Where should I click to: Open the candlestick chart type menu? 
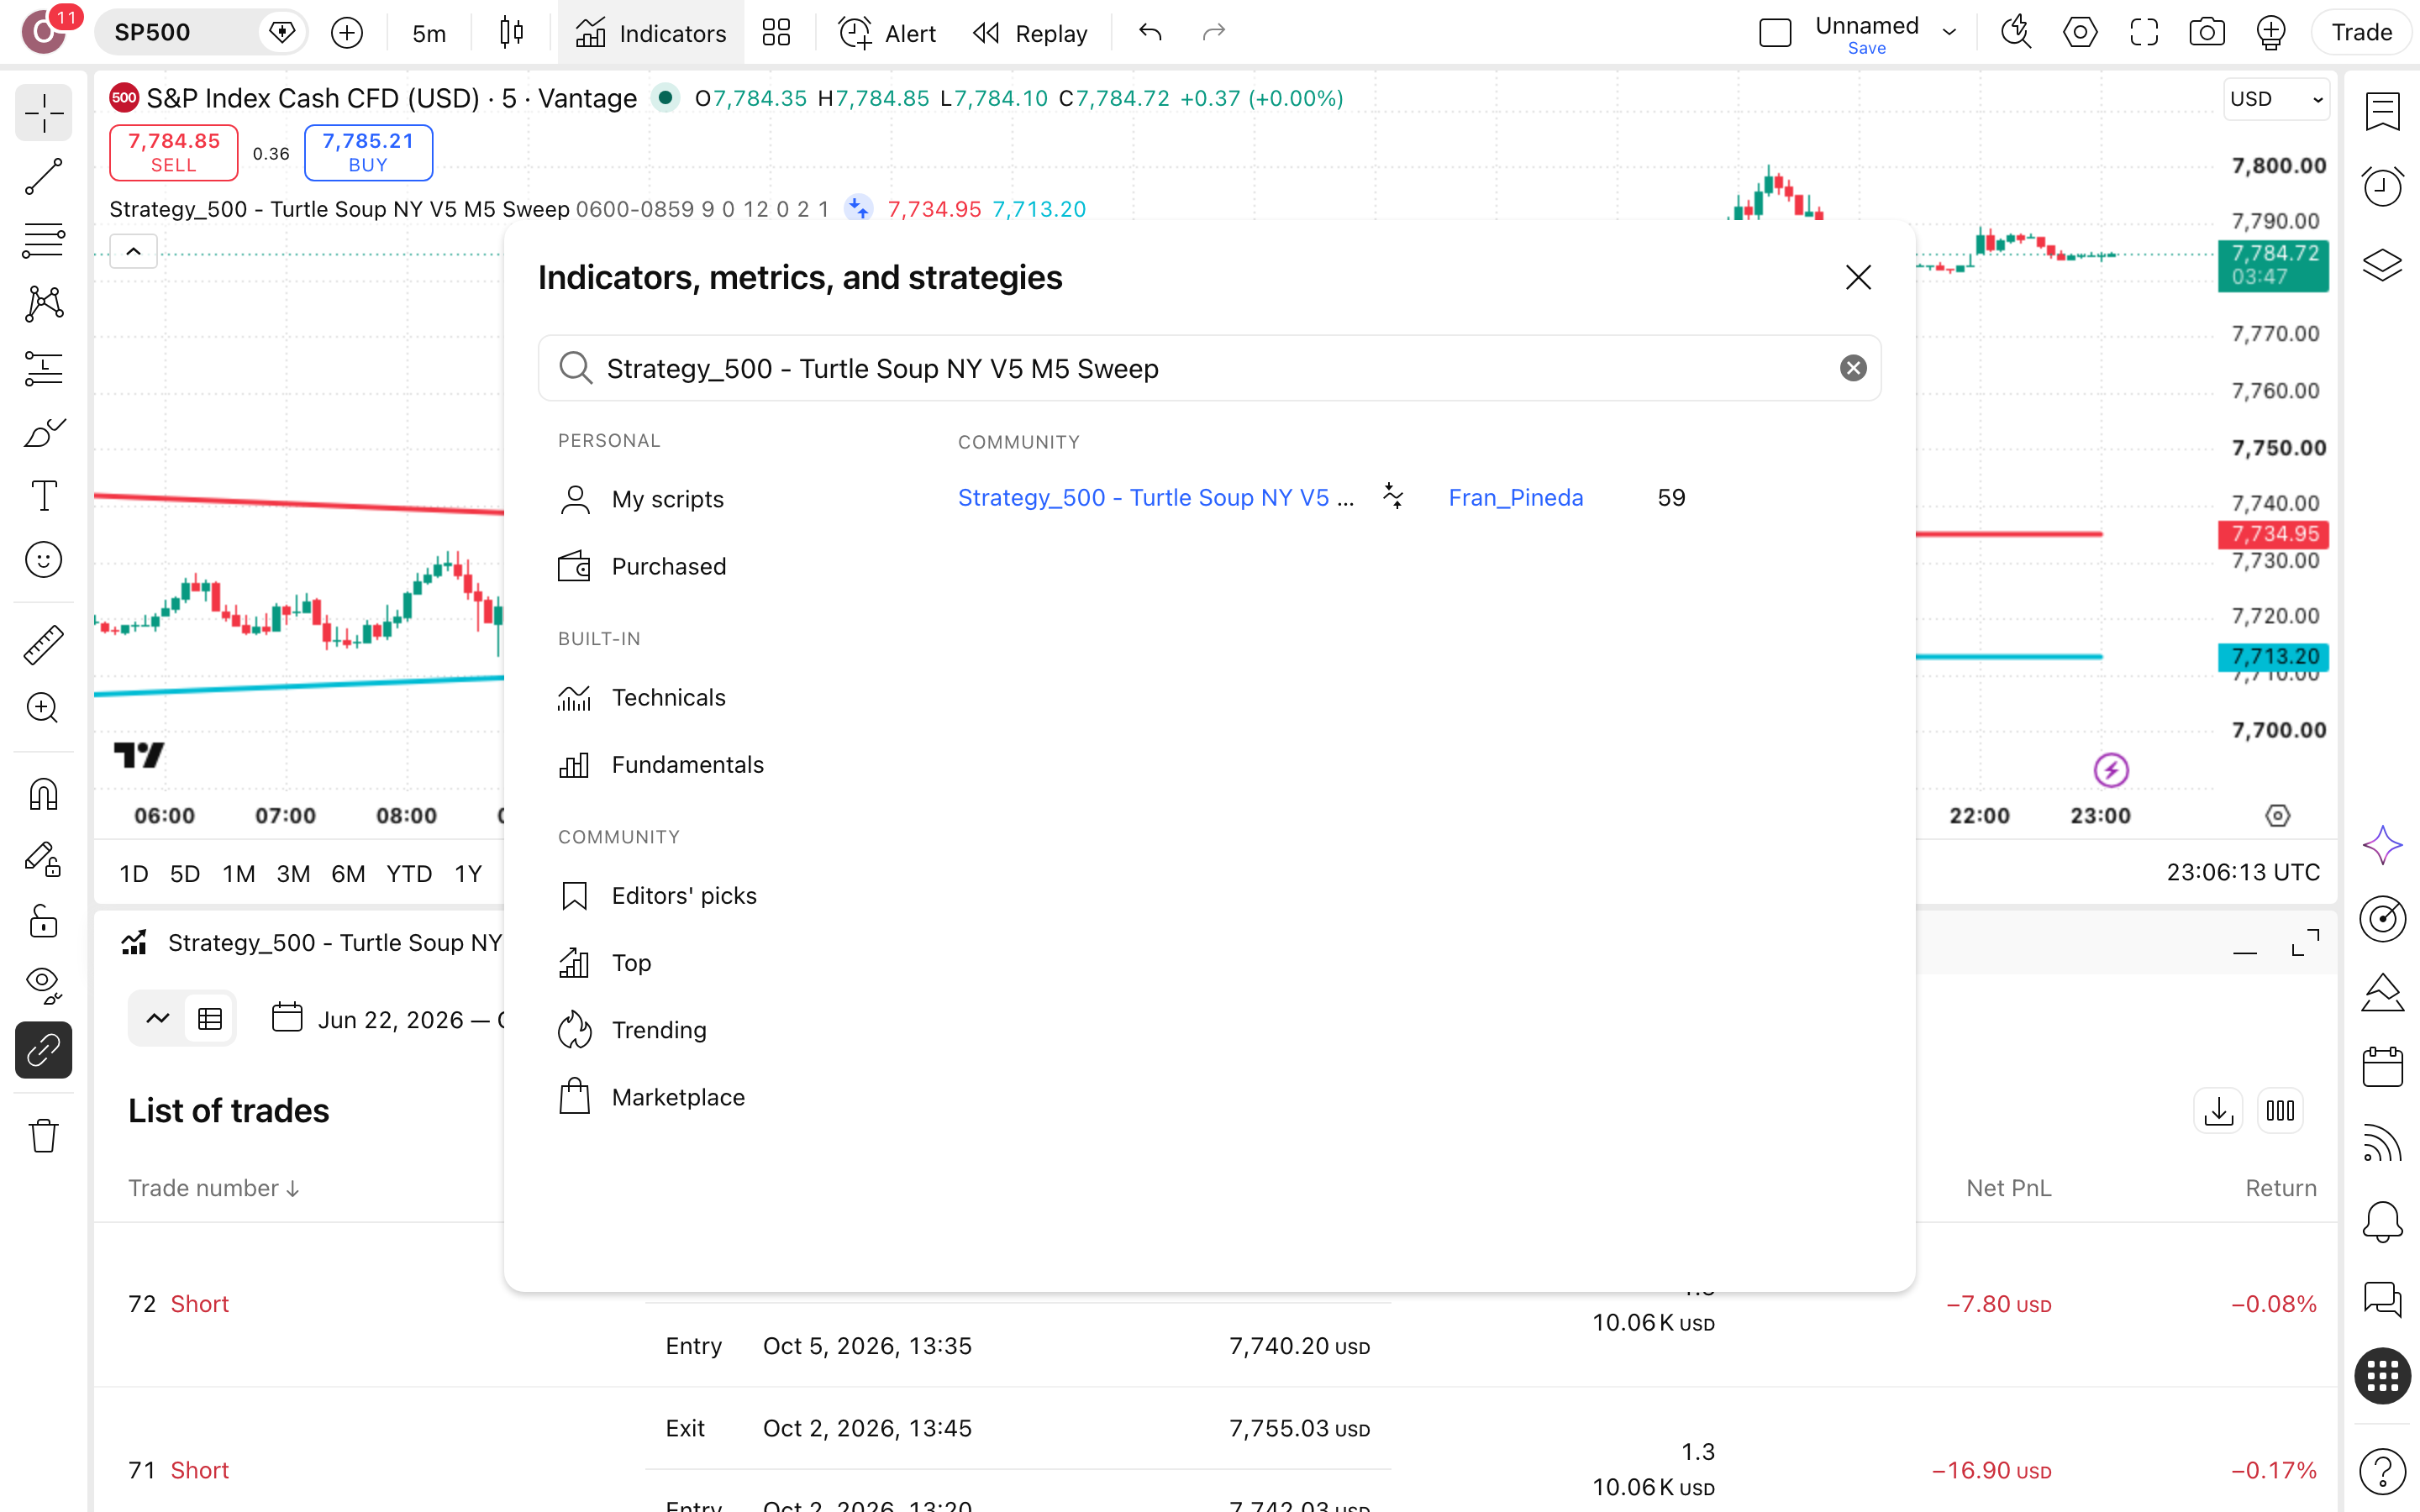511,33
